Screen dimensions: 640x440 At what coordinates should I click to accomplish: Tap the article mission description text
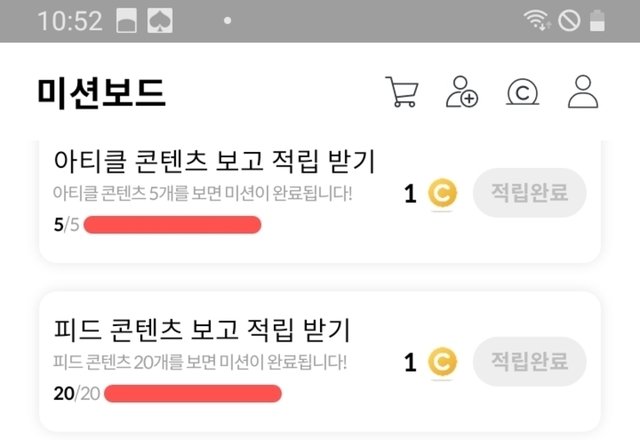point(202,192)
